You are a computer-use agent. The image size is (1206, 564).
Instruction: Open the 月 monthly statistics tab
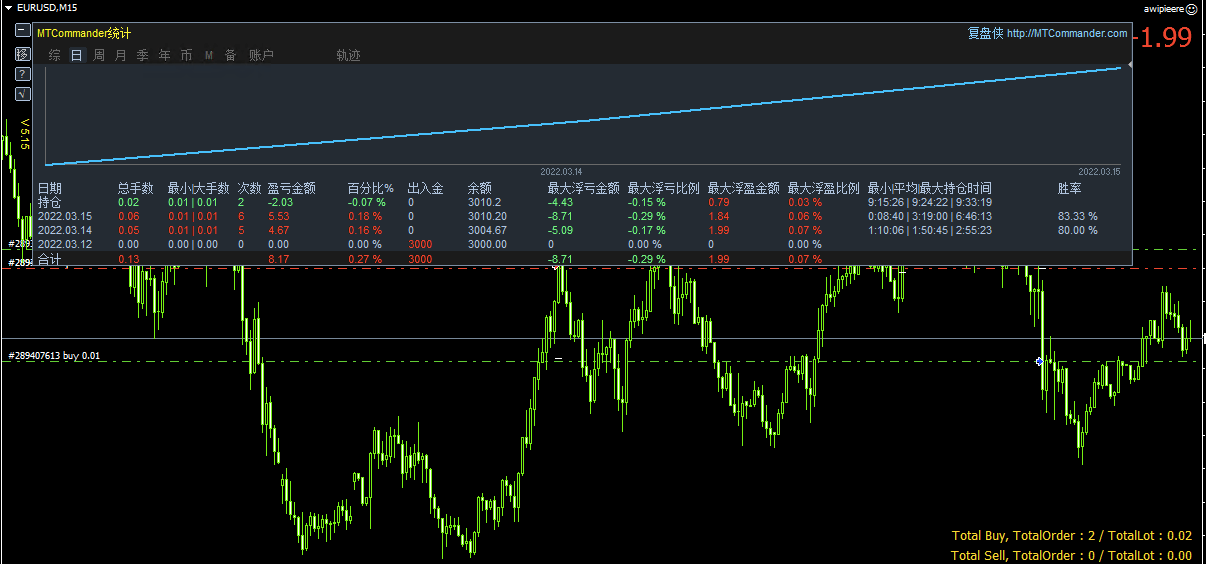pos(121,56)
